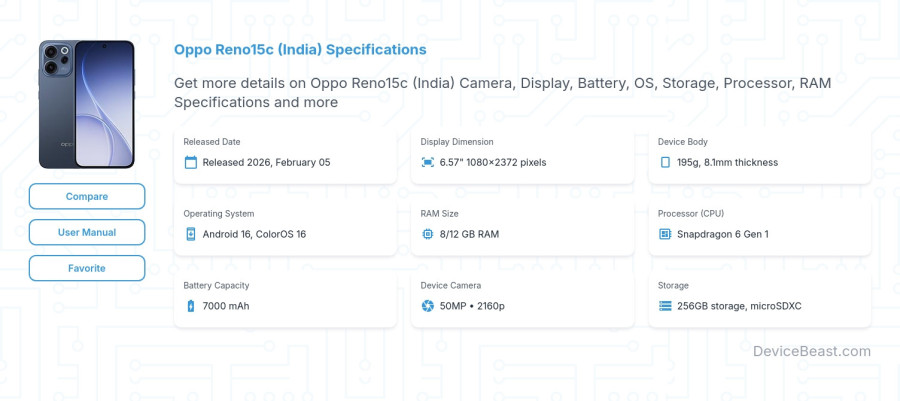Select the text "Android 16, ColorOS 16"
Viewport: 900px width, 401px height.
point(254,234)
